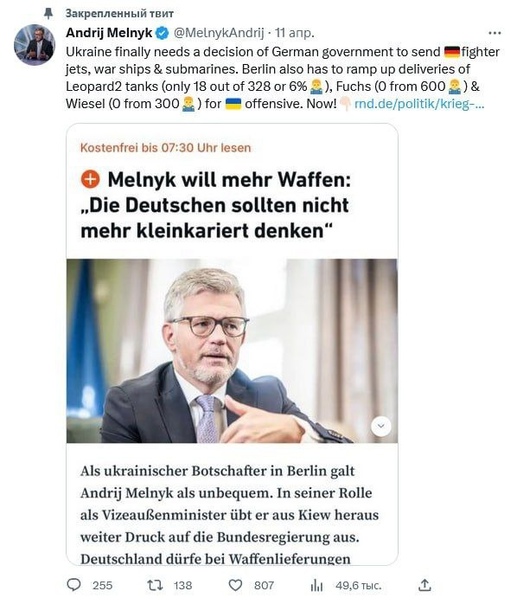517x604 pixels.
Task: Click the 807 likes count
Action: tap(264, 586)
